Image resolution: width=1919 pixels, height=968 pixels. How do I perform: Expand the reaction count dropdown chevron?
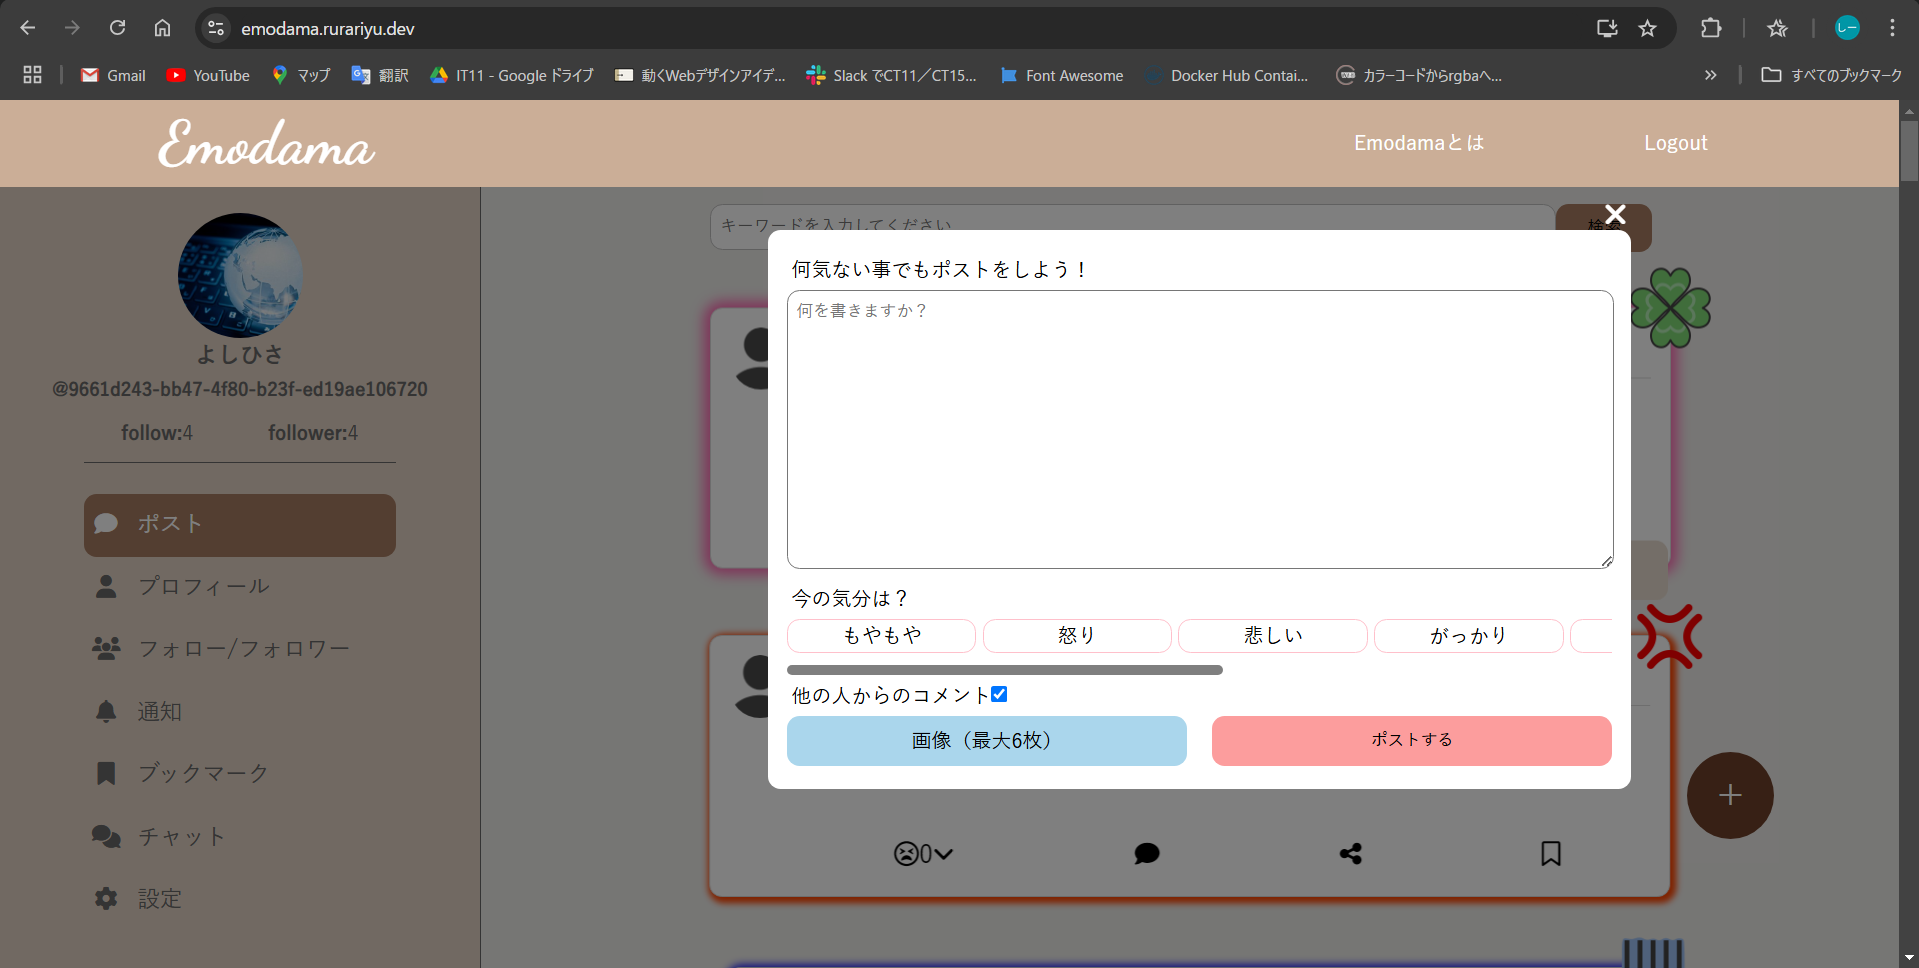tap(943, 854)
